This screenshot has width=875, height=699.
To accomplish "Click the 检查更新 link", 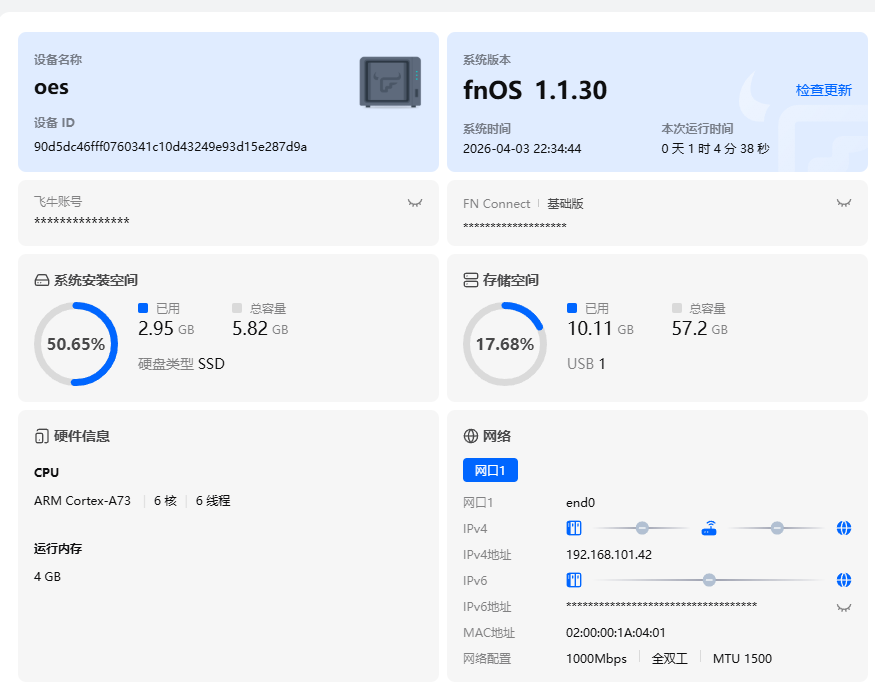I will pyautogui.click(x=824, y=90).
